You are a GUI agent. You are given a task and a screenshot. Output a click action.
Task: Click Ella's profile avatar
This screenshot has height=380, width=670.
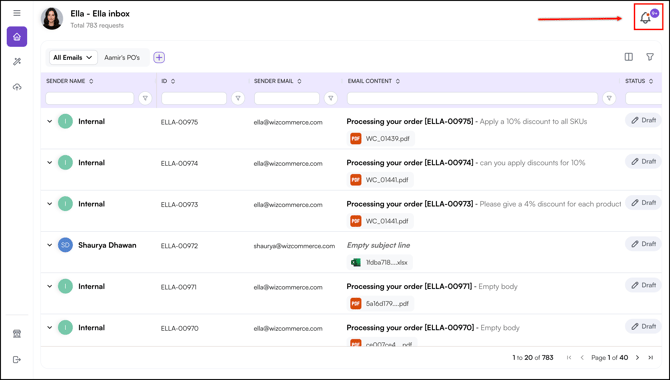52,18
